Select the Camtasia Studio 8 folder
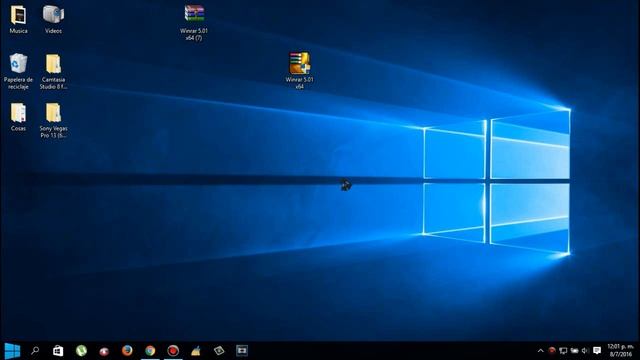 tap(53, 71)
